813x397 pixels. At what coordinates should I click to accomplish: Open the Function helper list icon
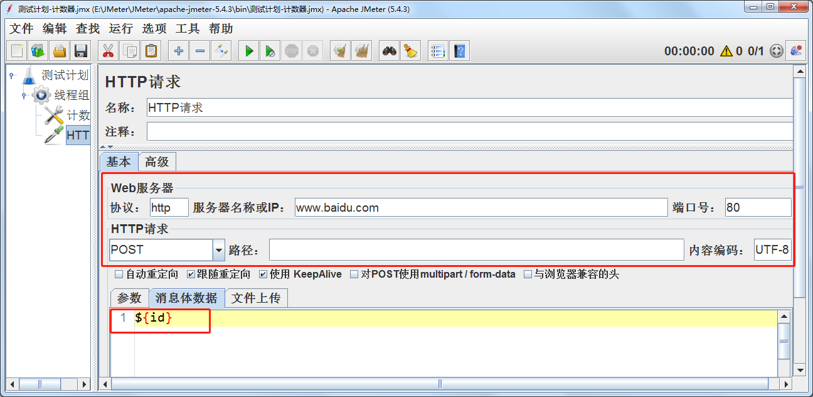click(x=438, y=51)
